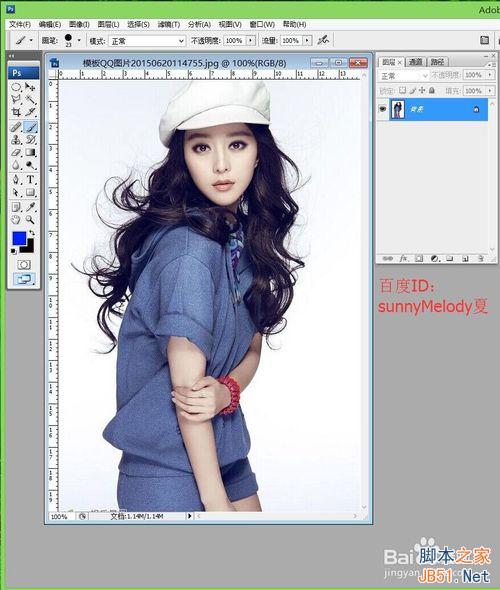
Task: Open the brush mode 正常 dropdown
Action: [147, 41]
